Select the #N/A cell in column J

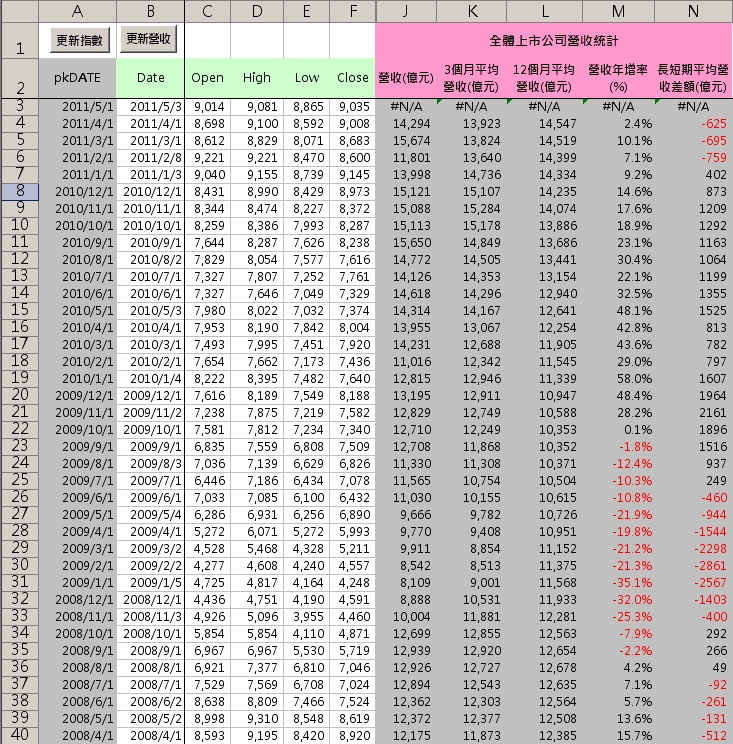point(406,107)
